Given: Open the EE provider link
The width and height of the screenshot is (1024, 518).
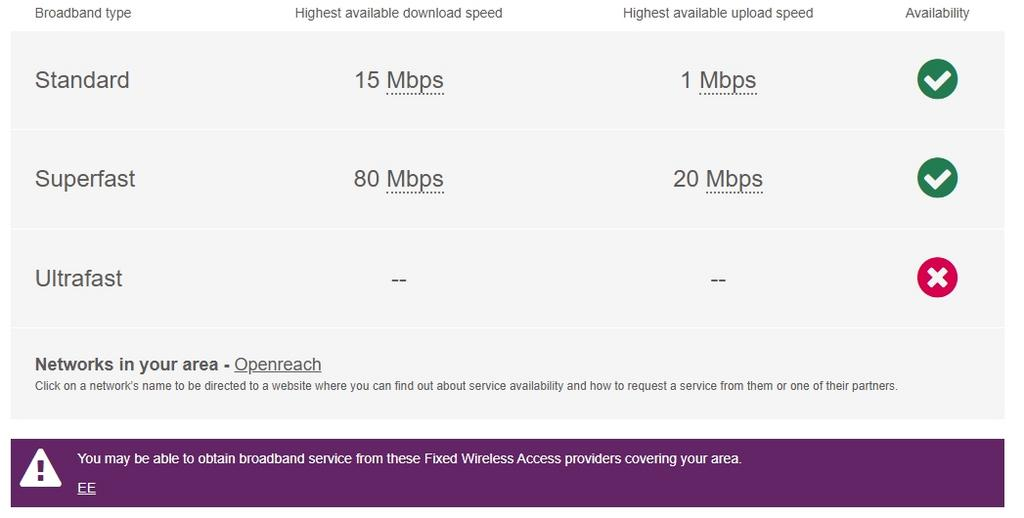Looking at the screenshot, I should click(x=86, y=488).
